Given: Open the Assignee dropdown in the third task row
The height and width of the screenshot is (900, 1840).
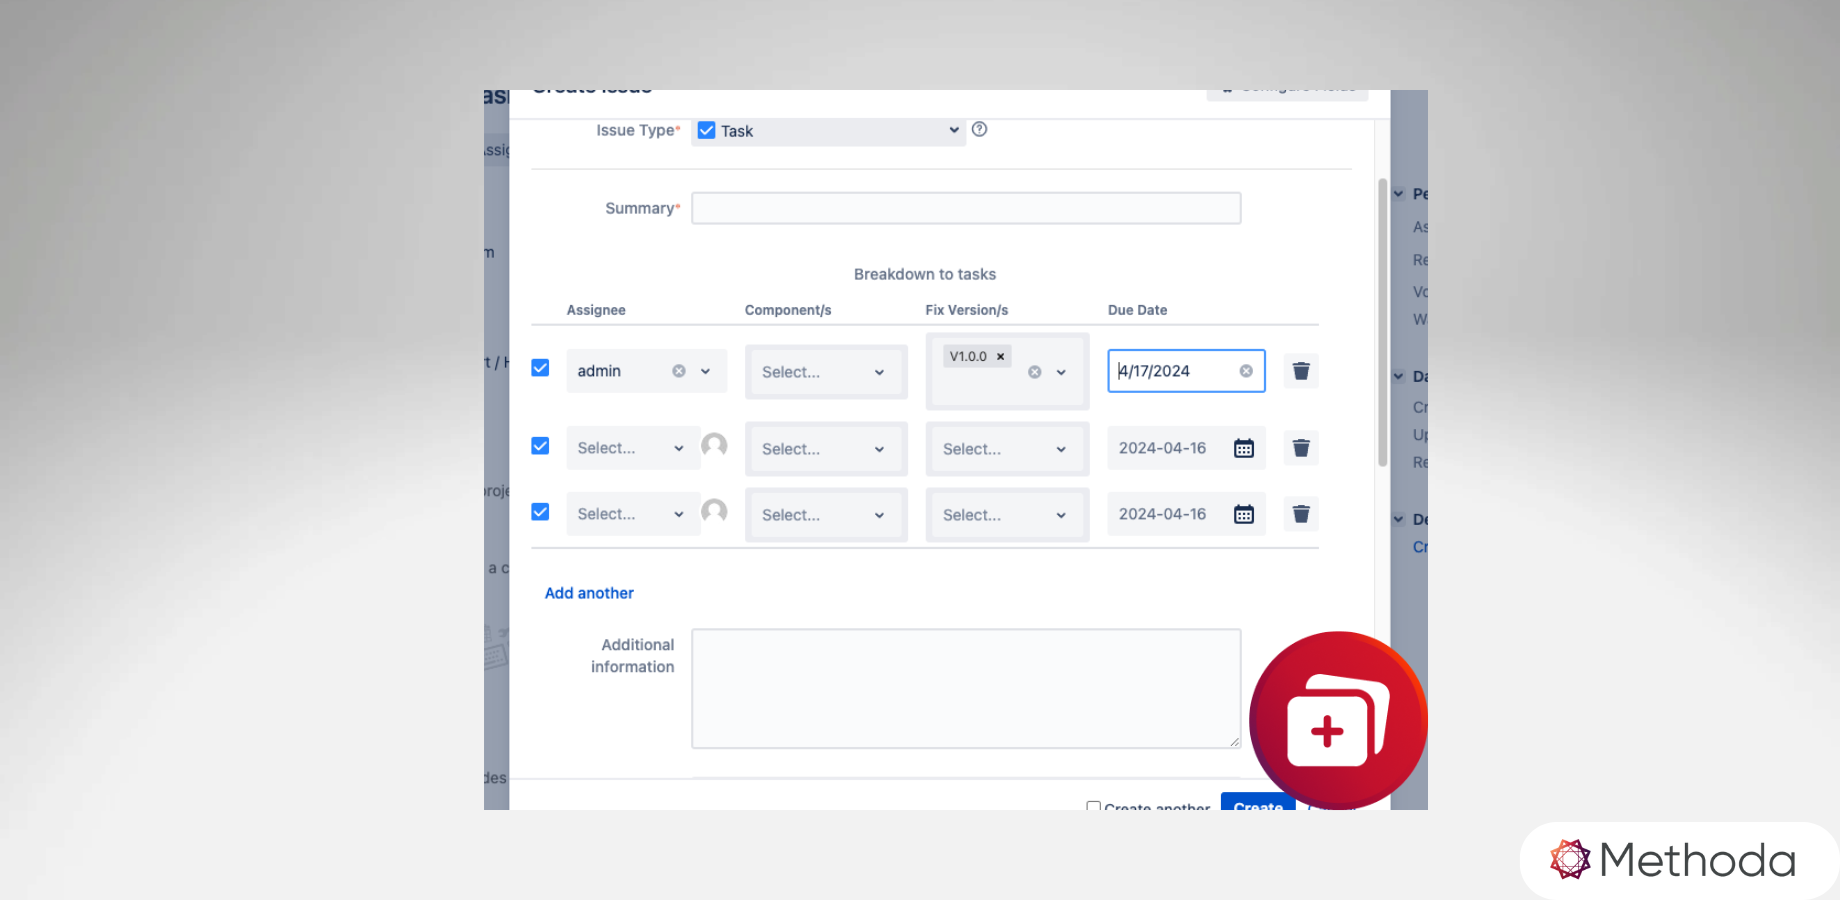Looking at the screenshot, I should [633, 514].
